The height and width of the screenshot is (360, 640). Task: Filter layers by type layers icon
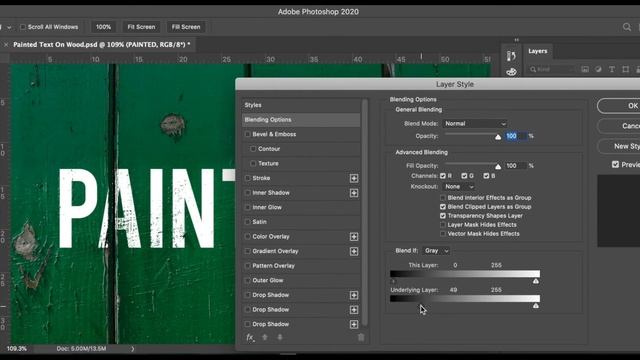pos(612,69)
